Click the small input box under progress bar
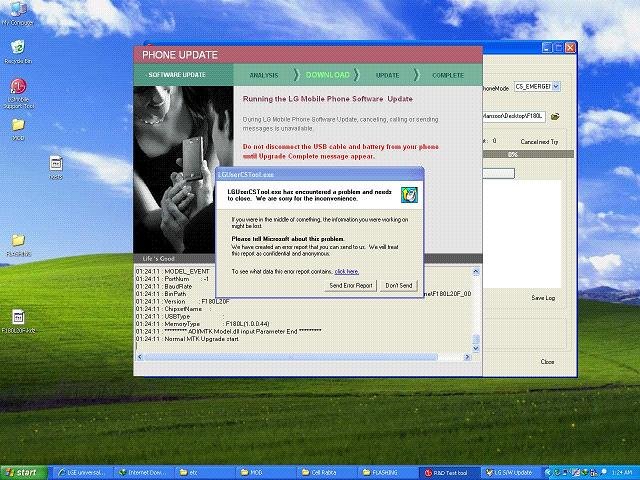Viewport: 640px width, 480px height. point(498,173)
